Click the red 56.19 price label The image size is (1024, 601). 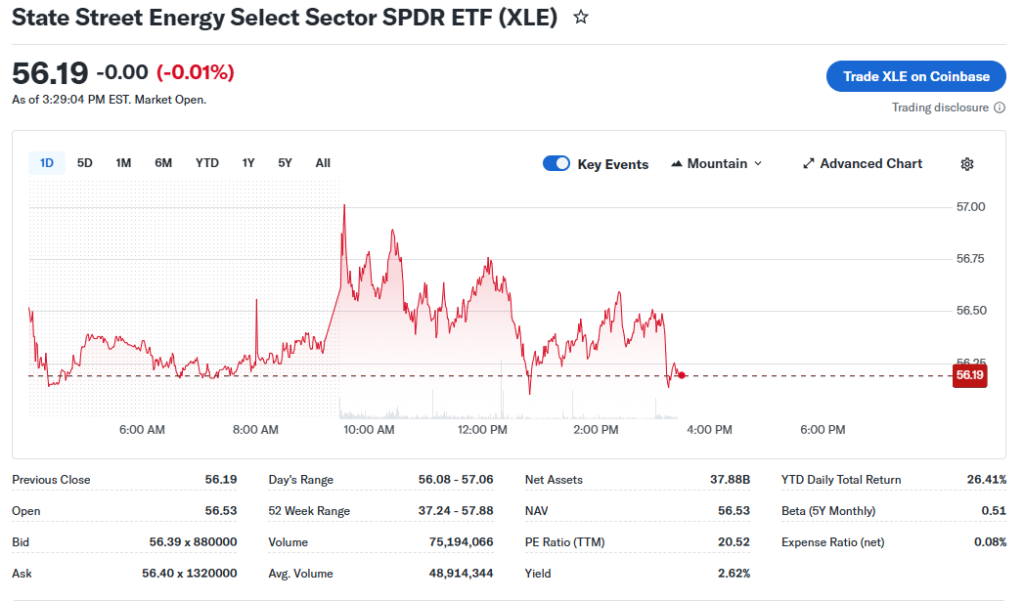coord(969,376)
